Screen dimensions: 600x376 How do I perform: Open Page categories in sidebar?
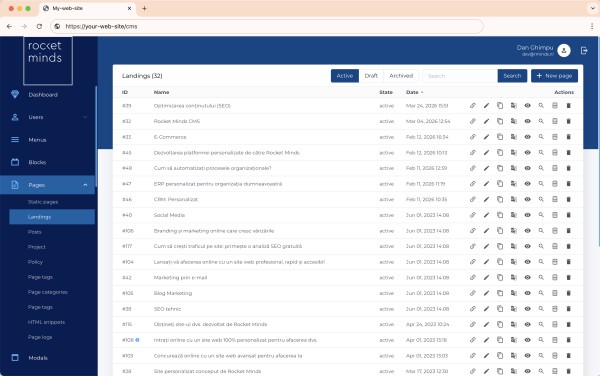coord(47,292)
